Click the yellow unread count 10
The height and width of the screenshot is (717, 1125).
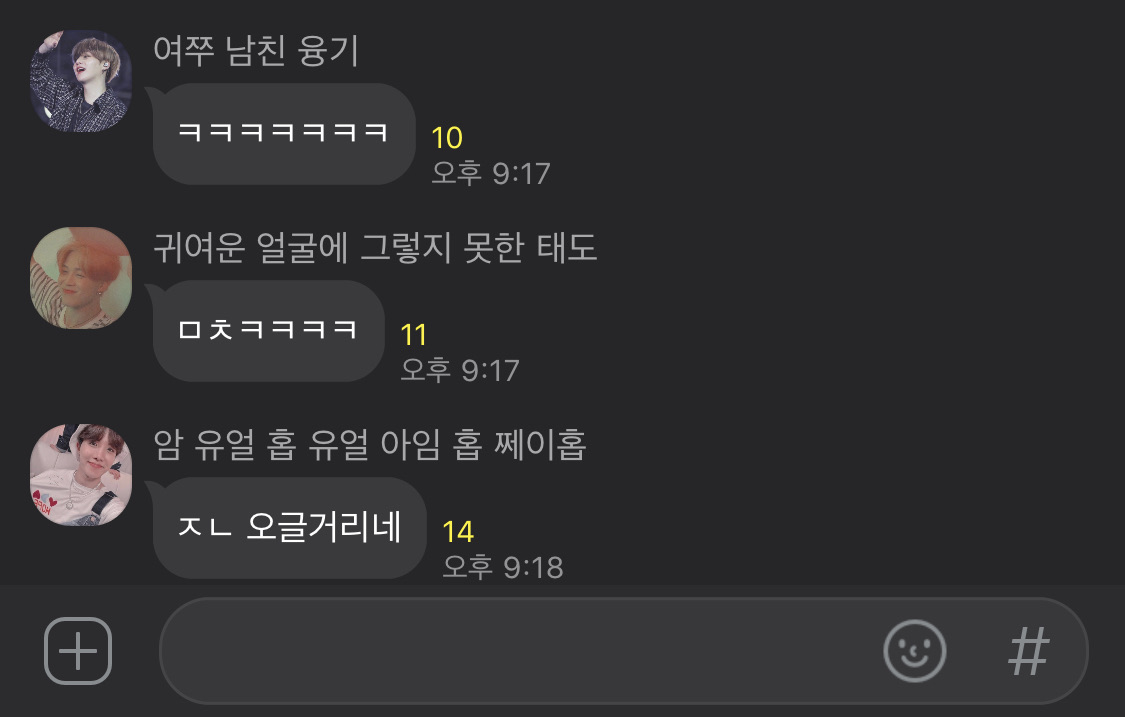pyautogui.click(x=447, y=138)
